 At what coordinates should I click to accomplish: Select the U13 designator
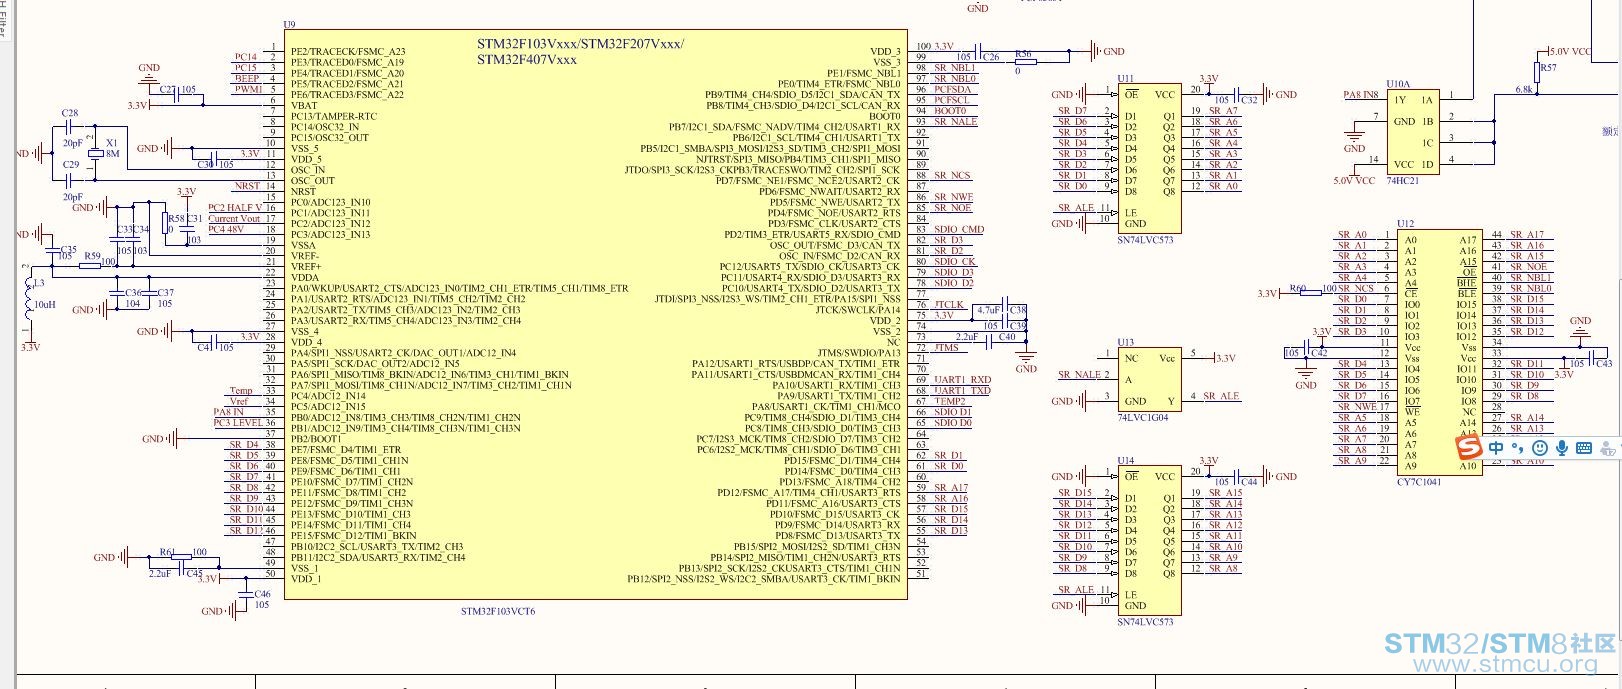[1126, 342]
